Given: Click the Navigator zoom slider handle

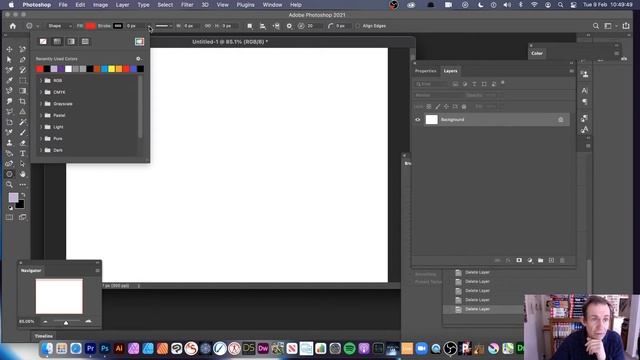Looking at the screenshot, I should tap(66, 322).
